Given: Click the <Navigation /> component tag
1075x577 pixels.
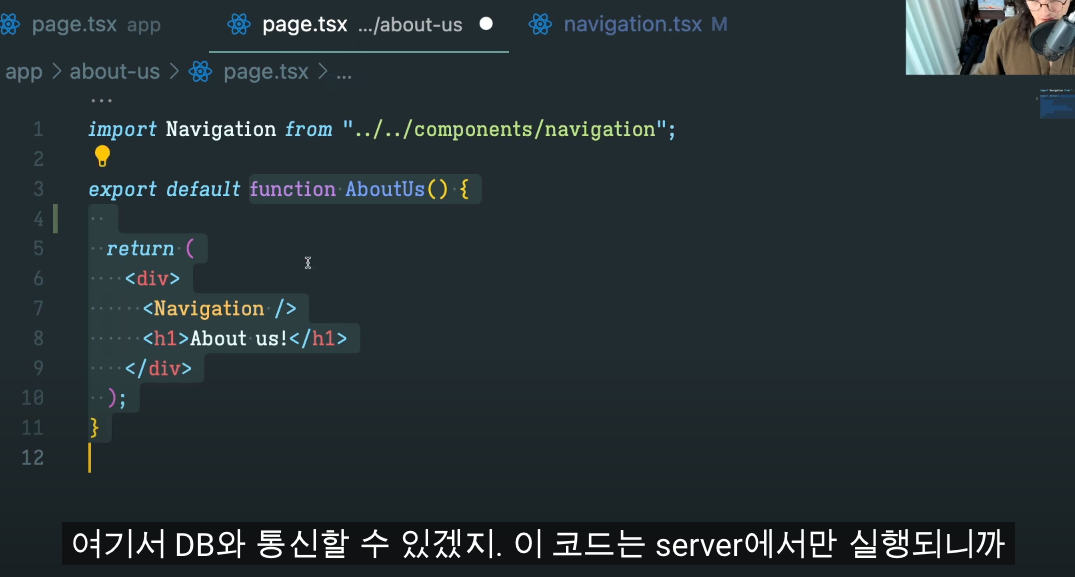Looking at the screenshot, I should [219, 309].
